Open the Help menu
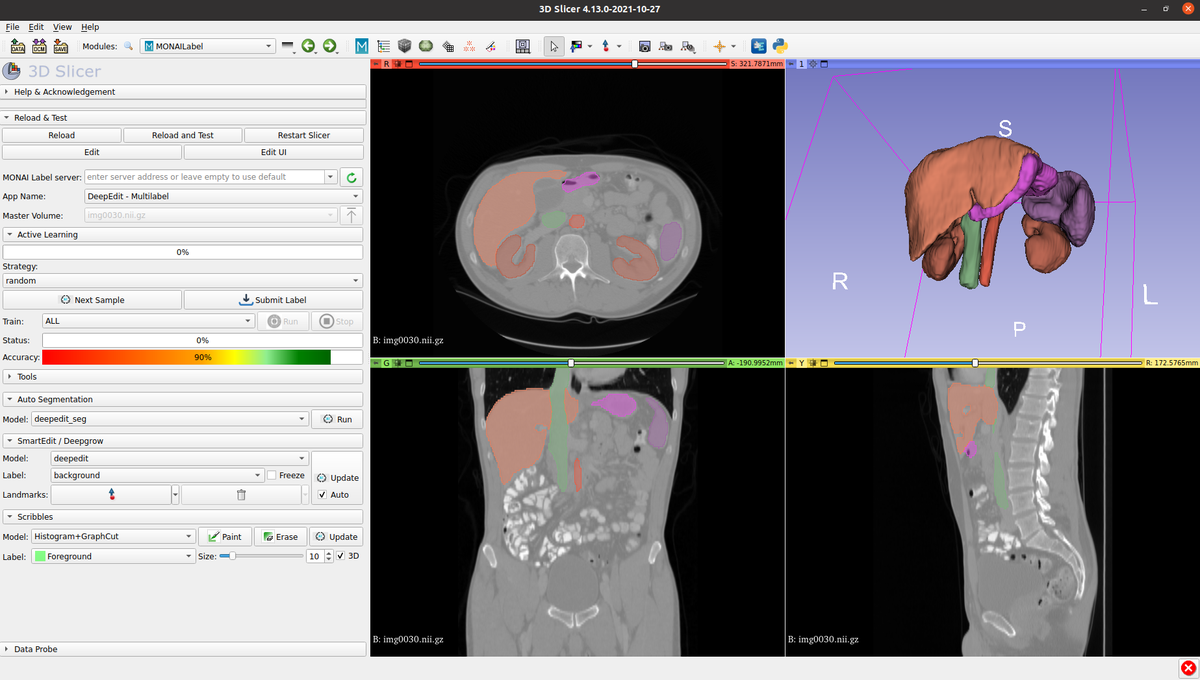Image resolution: width=1200 pixels, height=680 pixels. (x=89, y=27)
